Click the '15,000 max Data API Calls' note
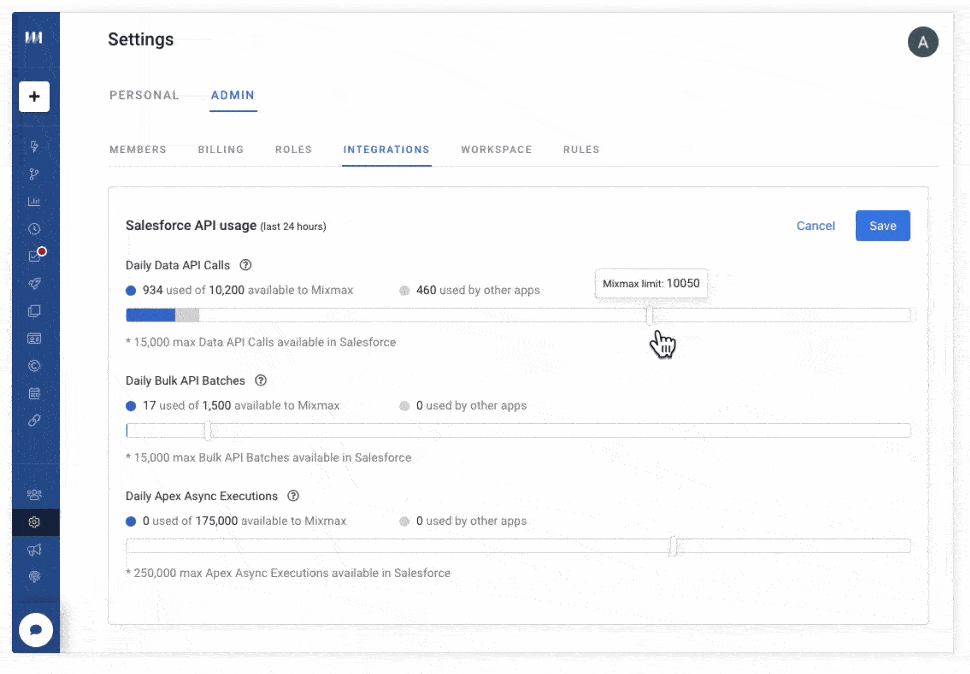 point(261,342)
